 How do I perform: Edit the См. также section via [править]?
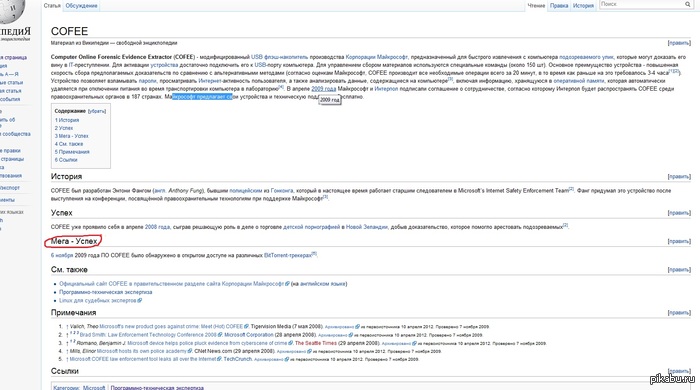tap(679, 270)
